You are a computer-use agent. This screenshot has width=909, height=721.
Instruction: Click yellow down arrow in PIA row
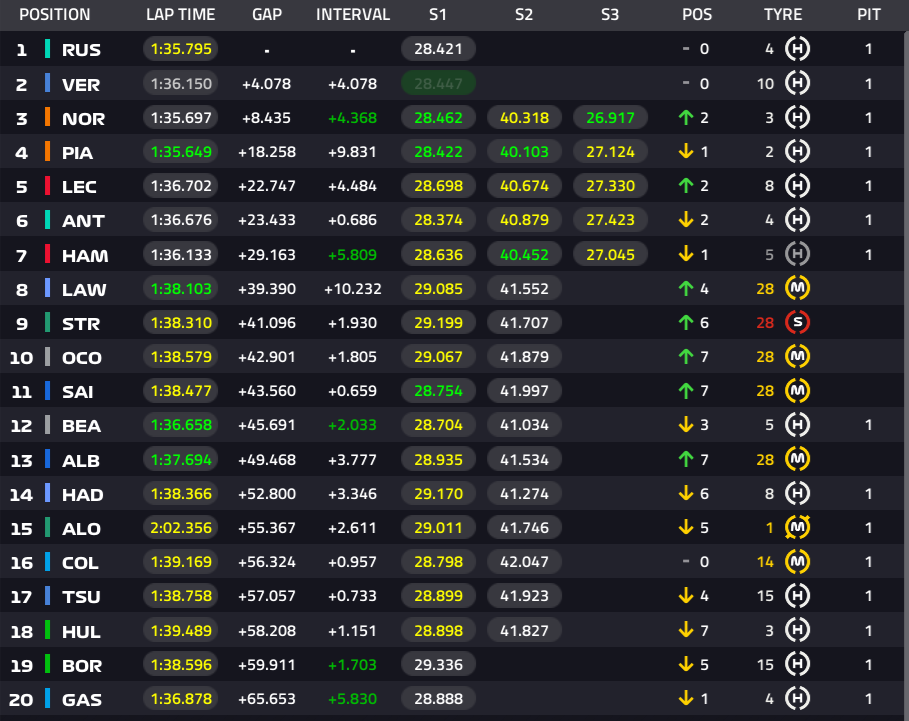[x=686, y=152]
